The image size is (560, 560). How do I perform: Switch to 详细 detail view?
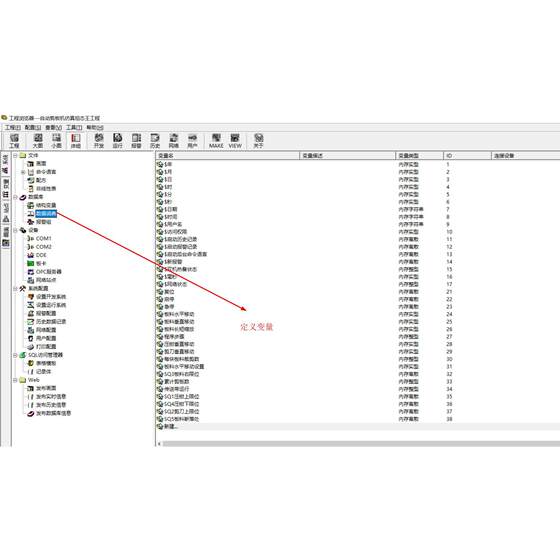pyautogui.click(x=76, y=141)
